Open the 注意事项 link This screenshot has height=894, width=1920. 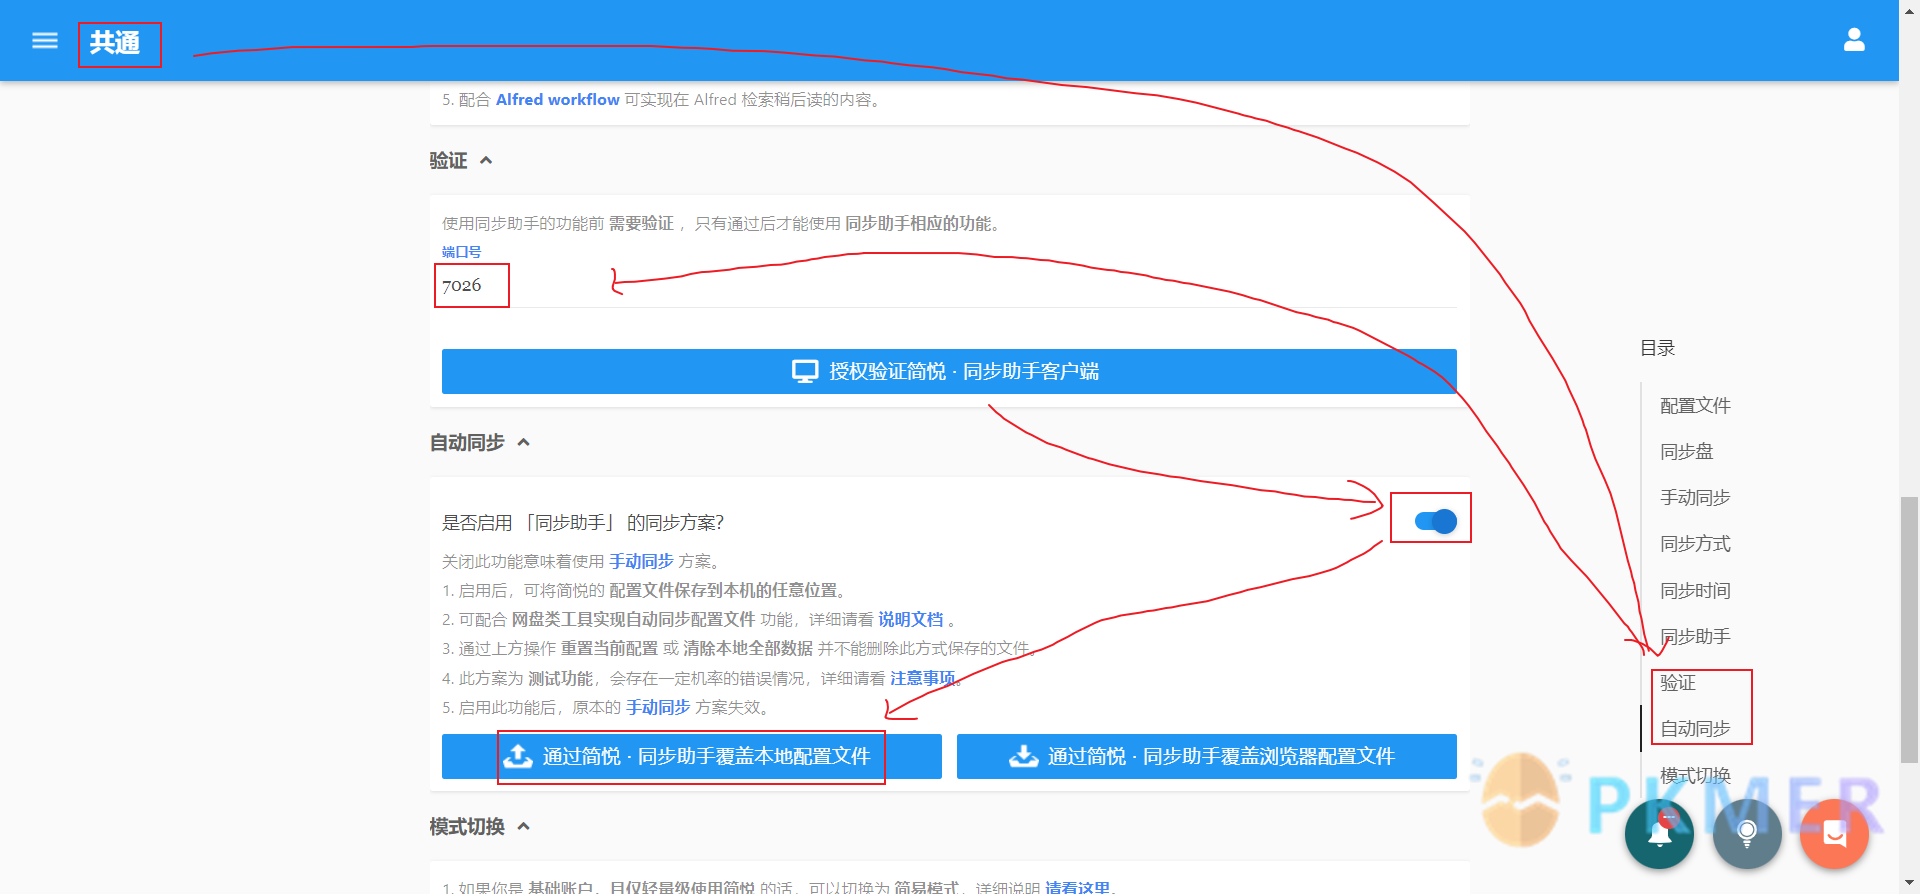coord(922,679)
